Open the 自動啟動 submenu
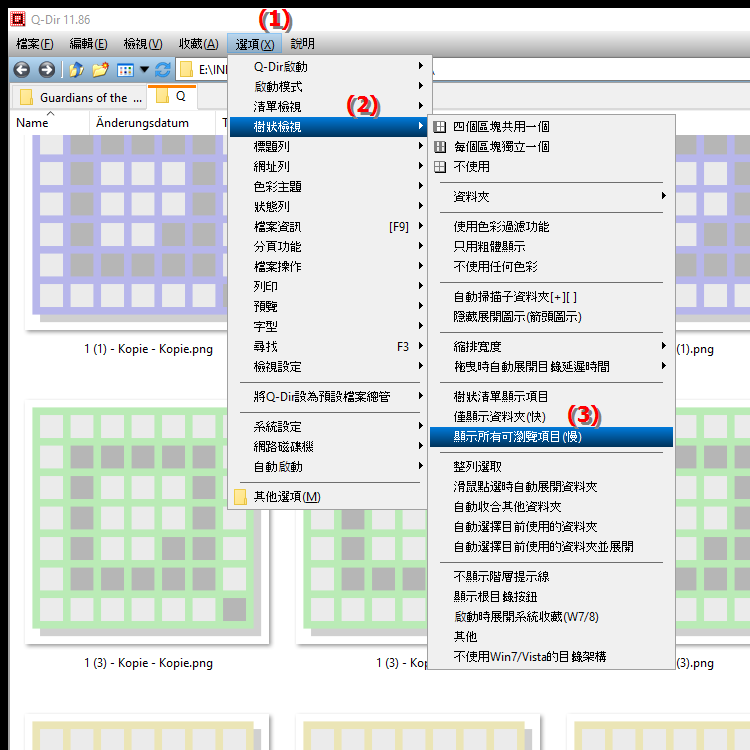Screen dimensions: 750x750 330,467
